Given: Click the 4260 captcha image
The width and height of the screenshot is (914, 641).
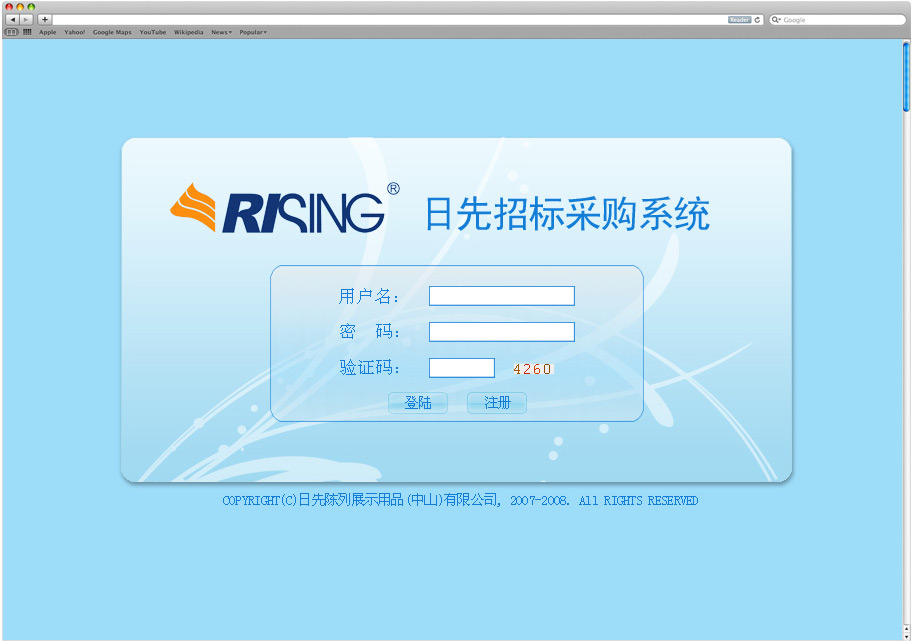Looking at the screenshot, I should tap(532, 369).
